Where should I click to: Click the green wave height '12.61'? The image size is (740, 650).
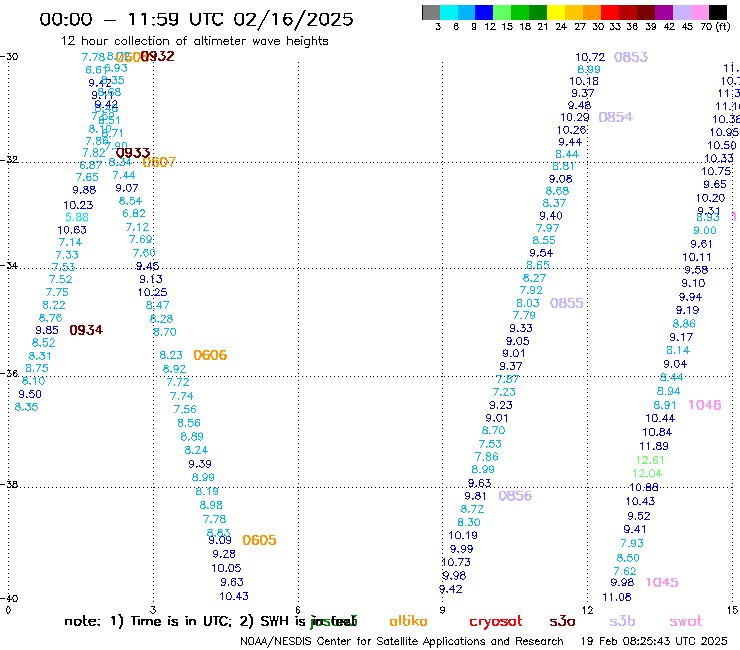[650, 460]
